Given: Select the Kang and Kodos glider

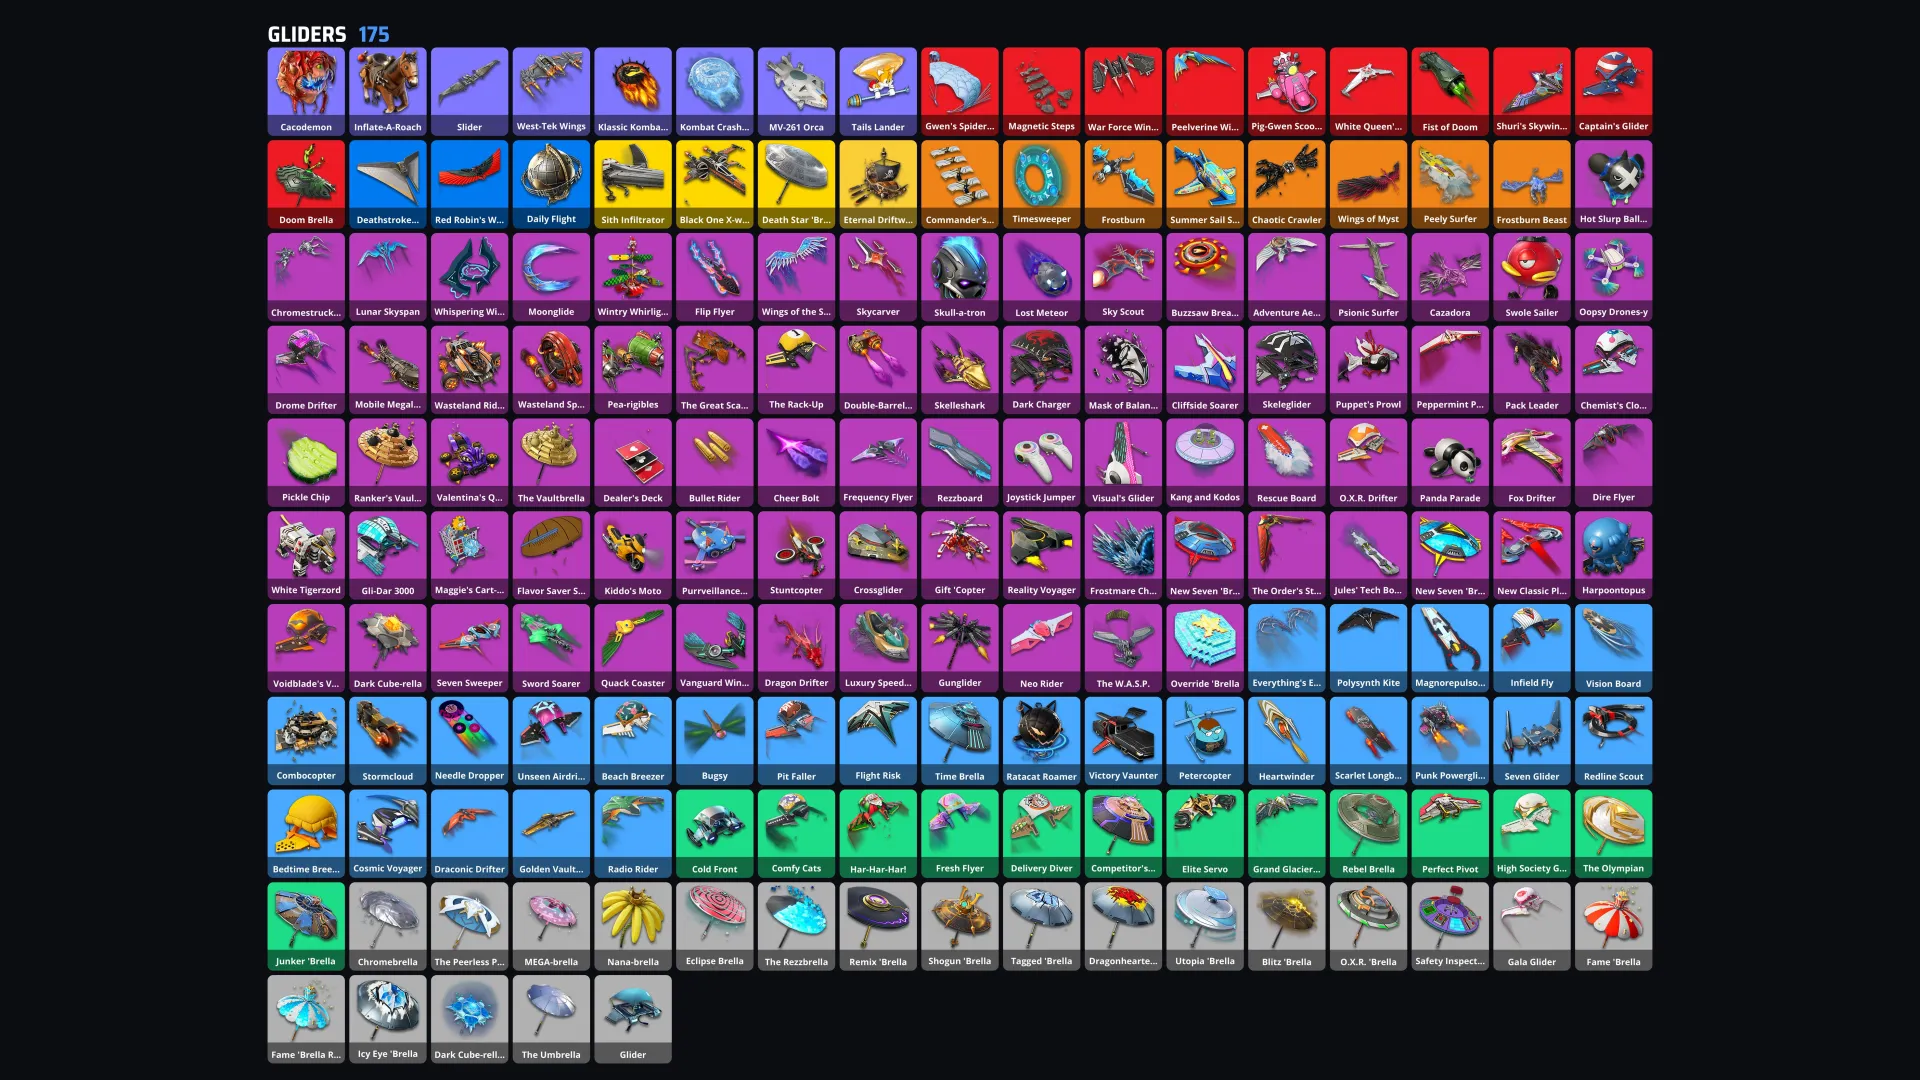Looking at the screenshot, I should [1205, 463].
